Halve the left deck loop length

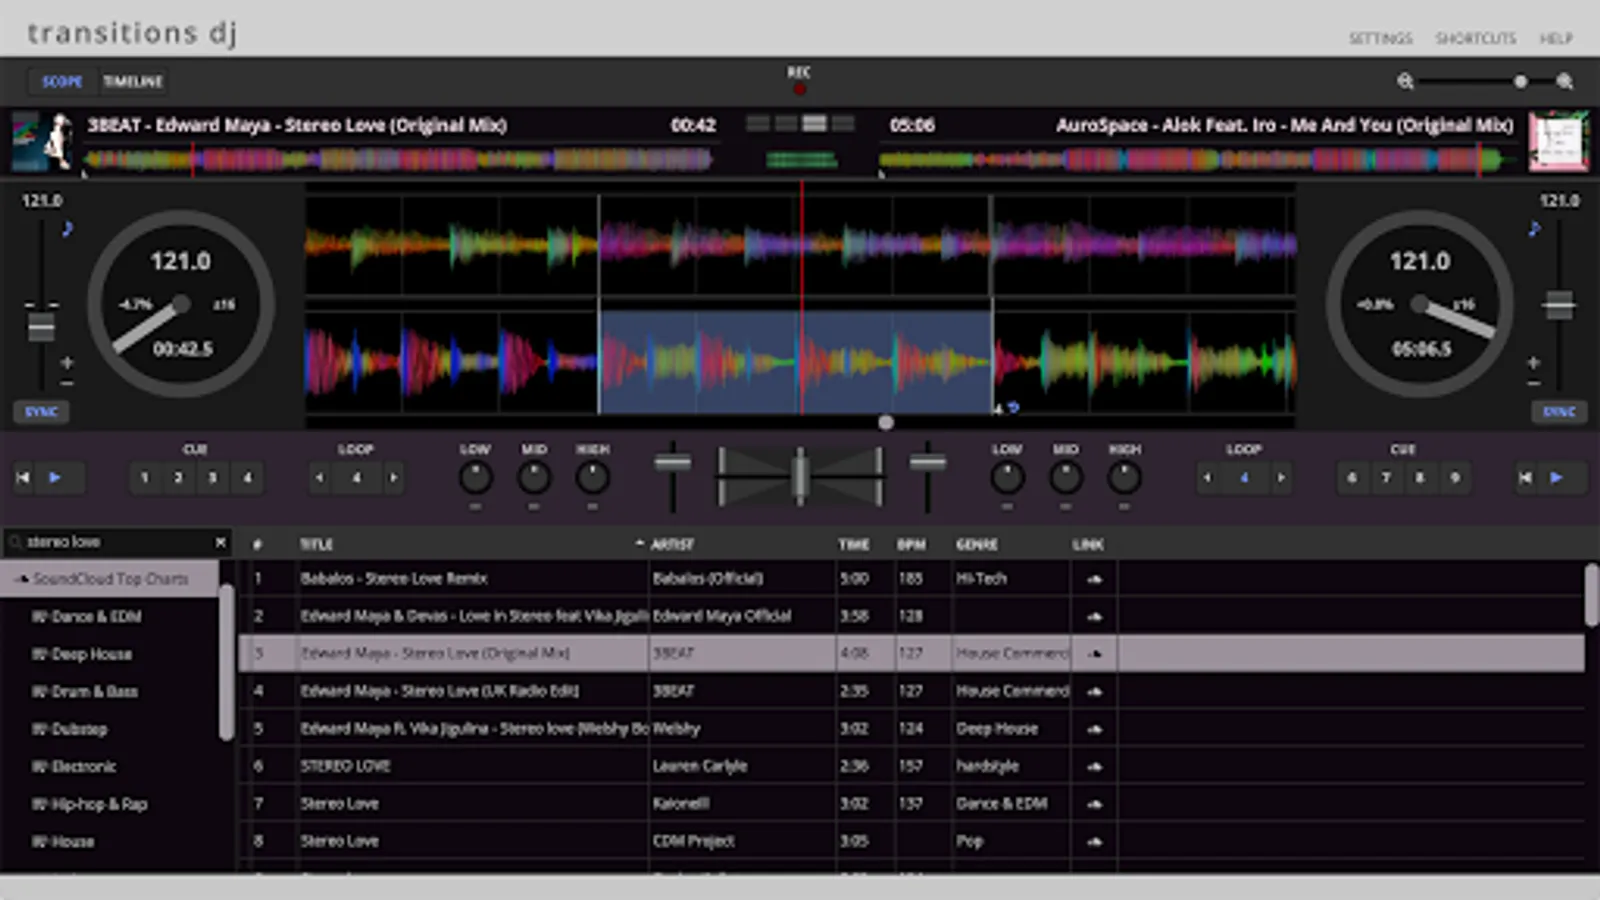click(320, 478)
